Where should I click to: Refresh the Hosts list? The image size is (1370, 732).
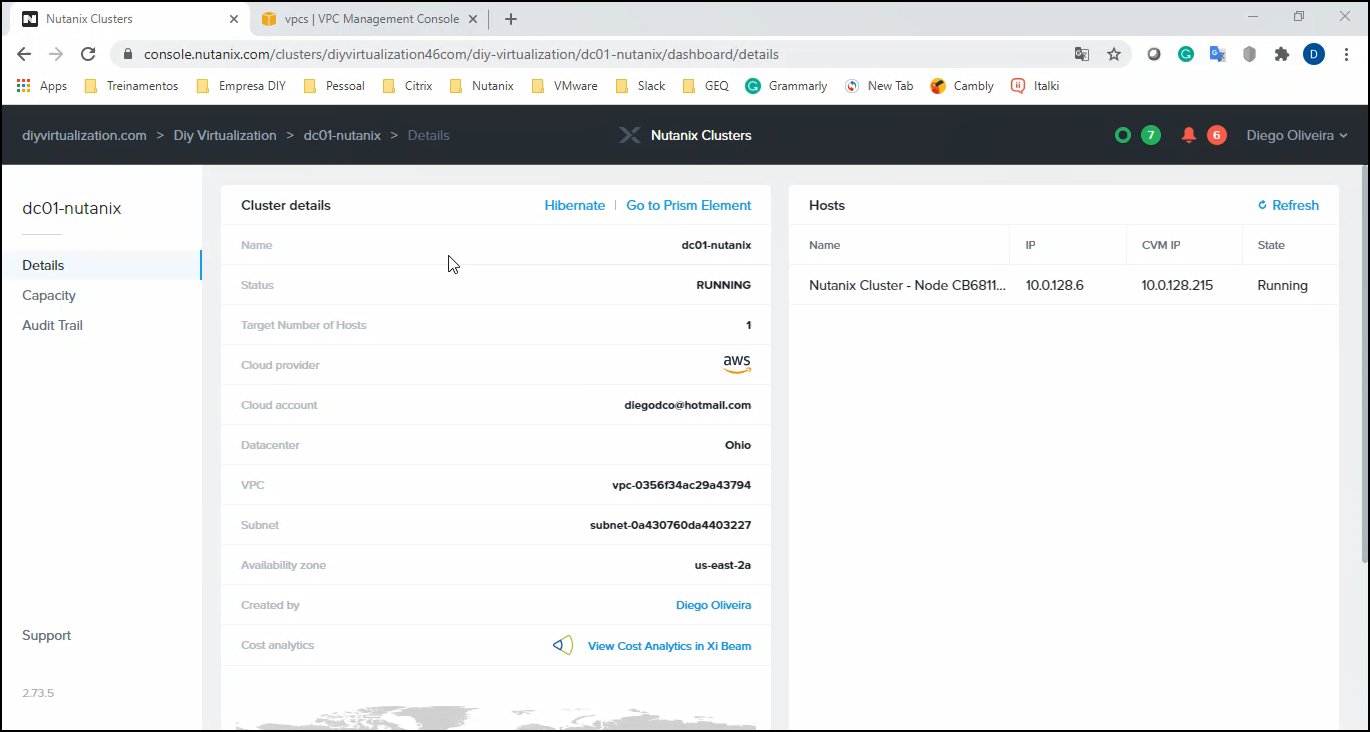[x=1288, y=205]
